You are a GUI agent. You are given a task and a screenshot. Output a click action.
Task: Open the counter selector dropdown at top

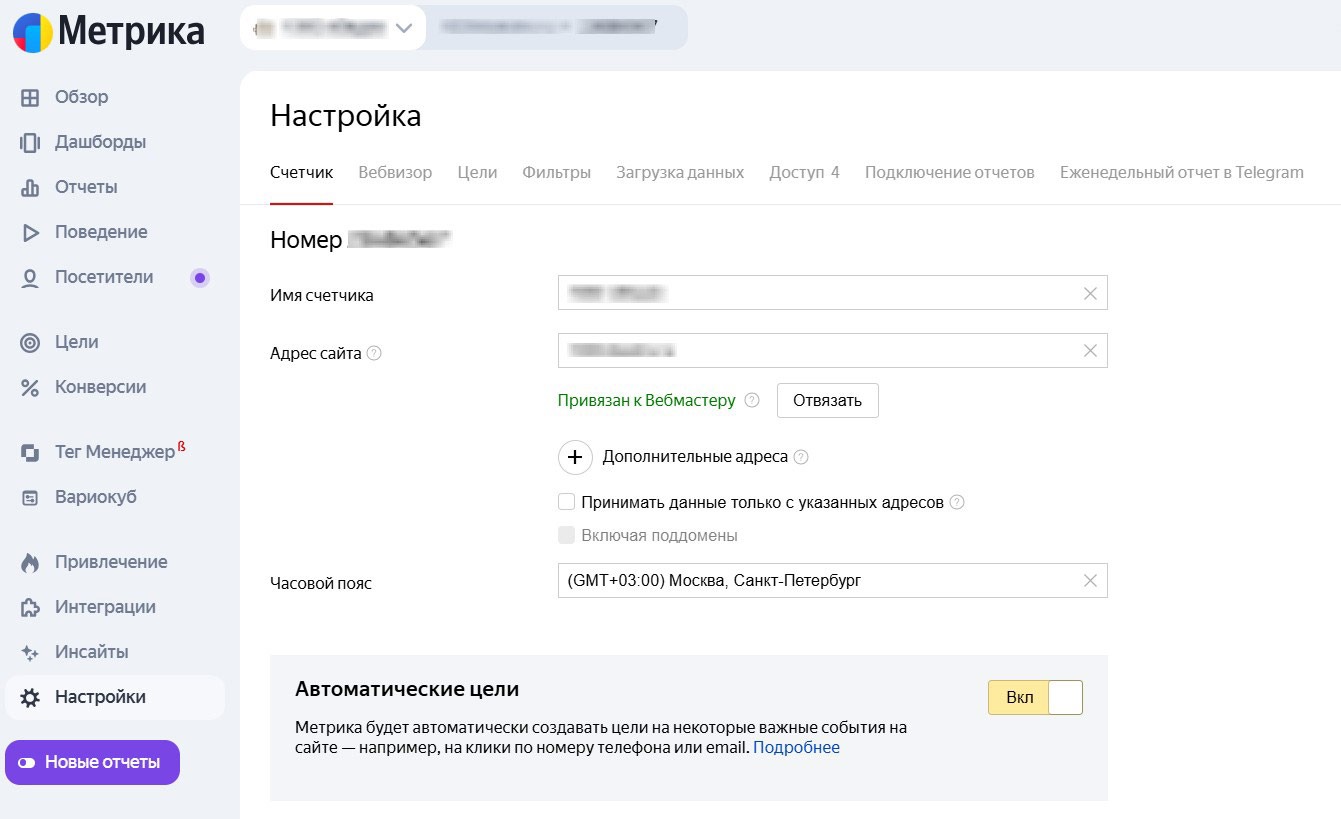coord(404,27)
